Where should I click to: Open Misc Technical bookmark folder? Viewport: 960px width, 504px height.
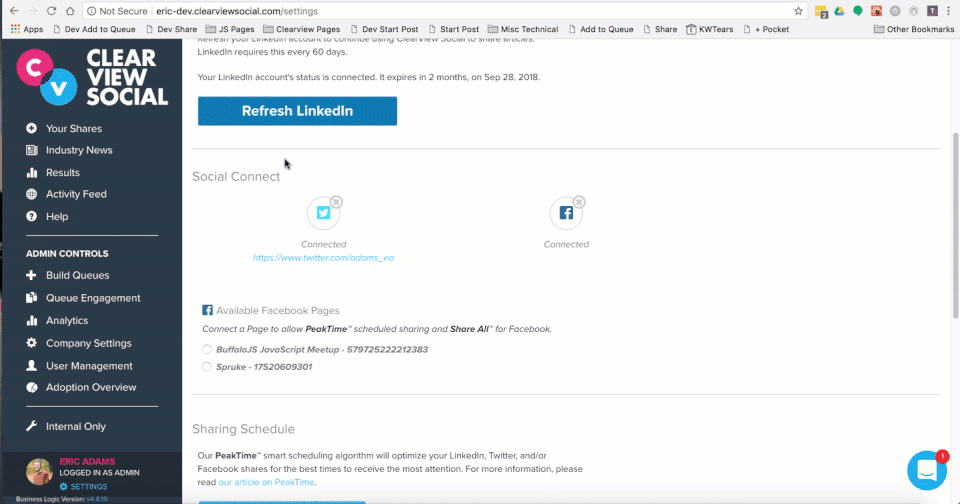523,29
